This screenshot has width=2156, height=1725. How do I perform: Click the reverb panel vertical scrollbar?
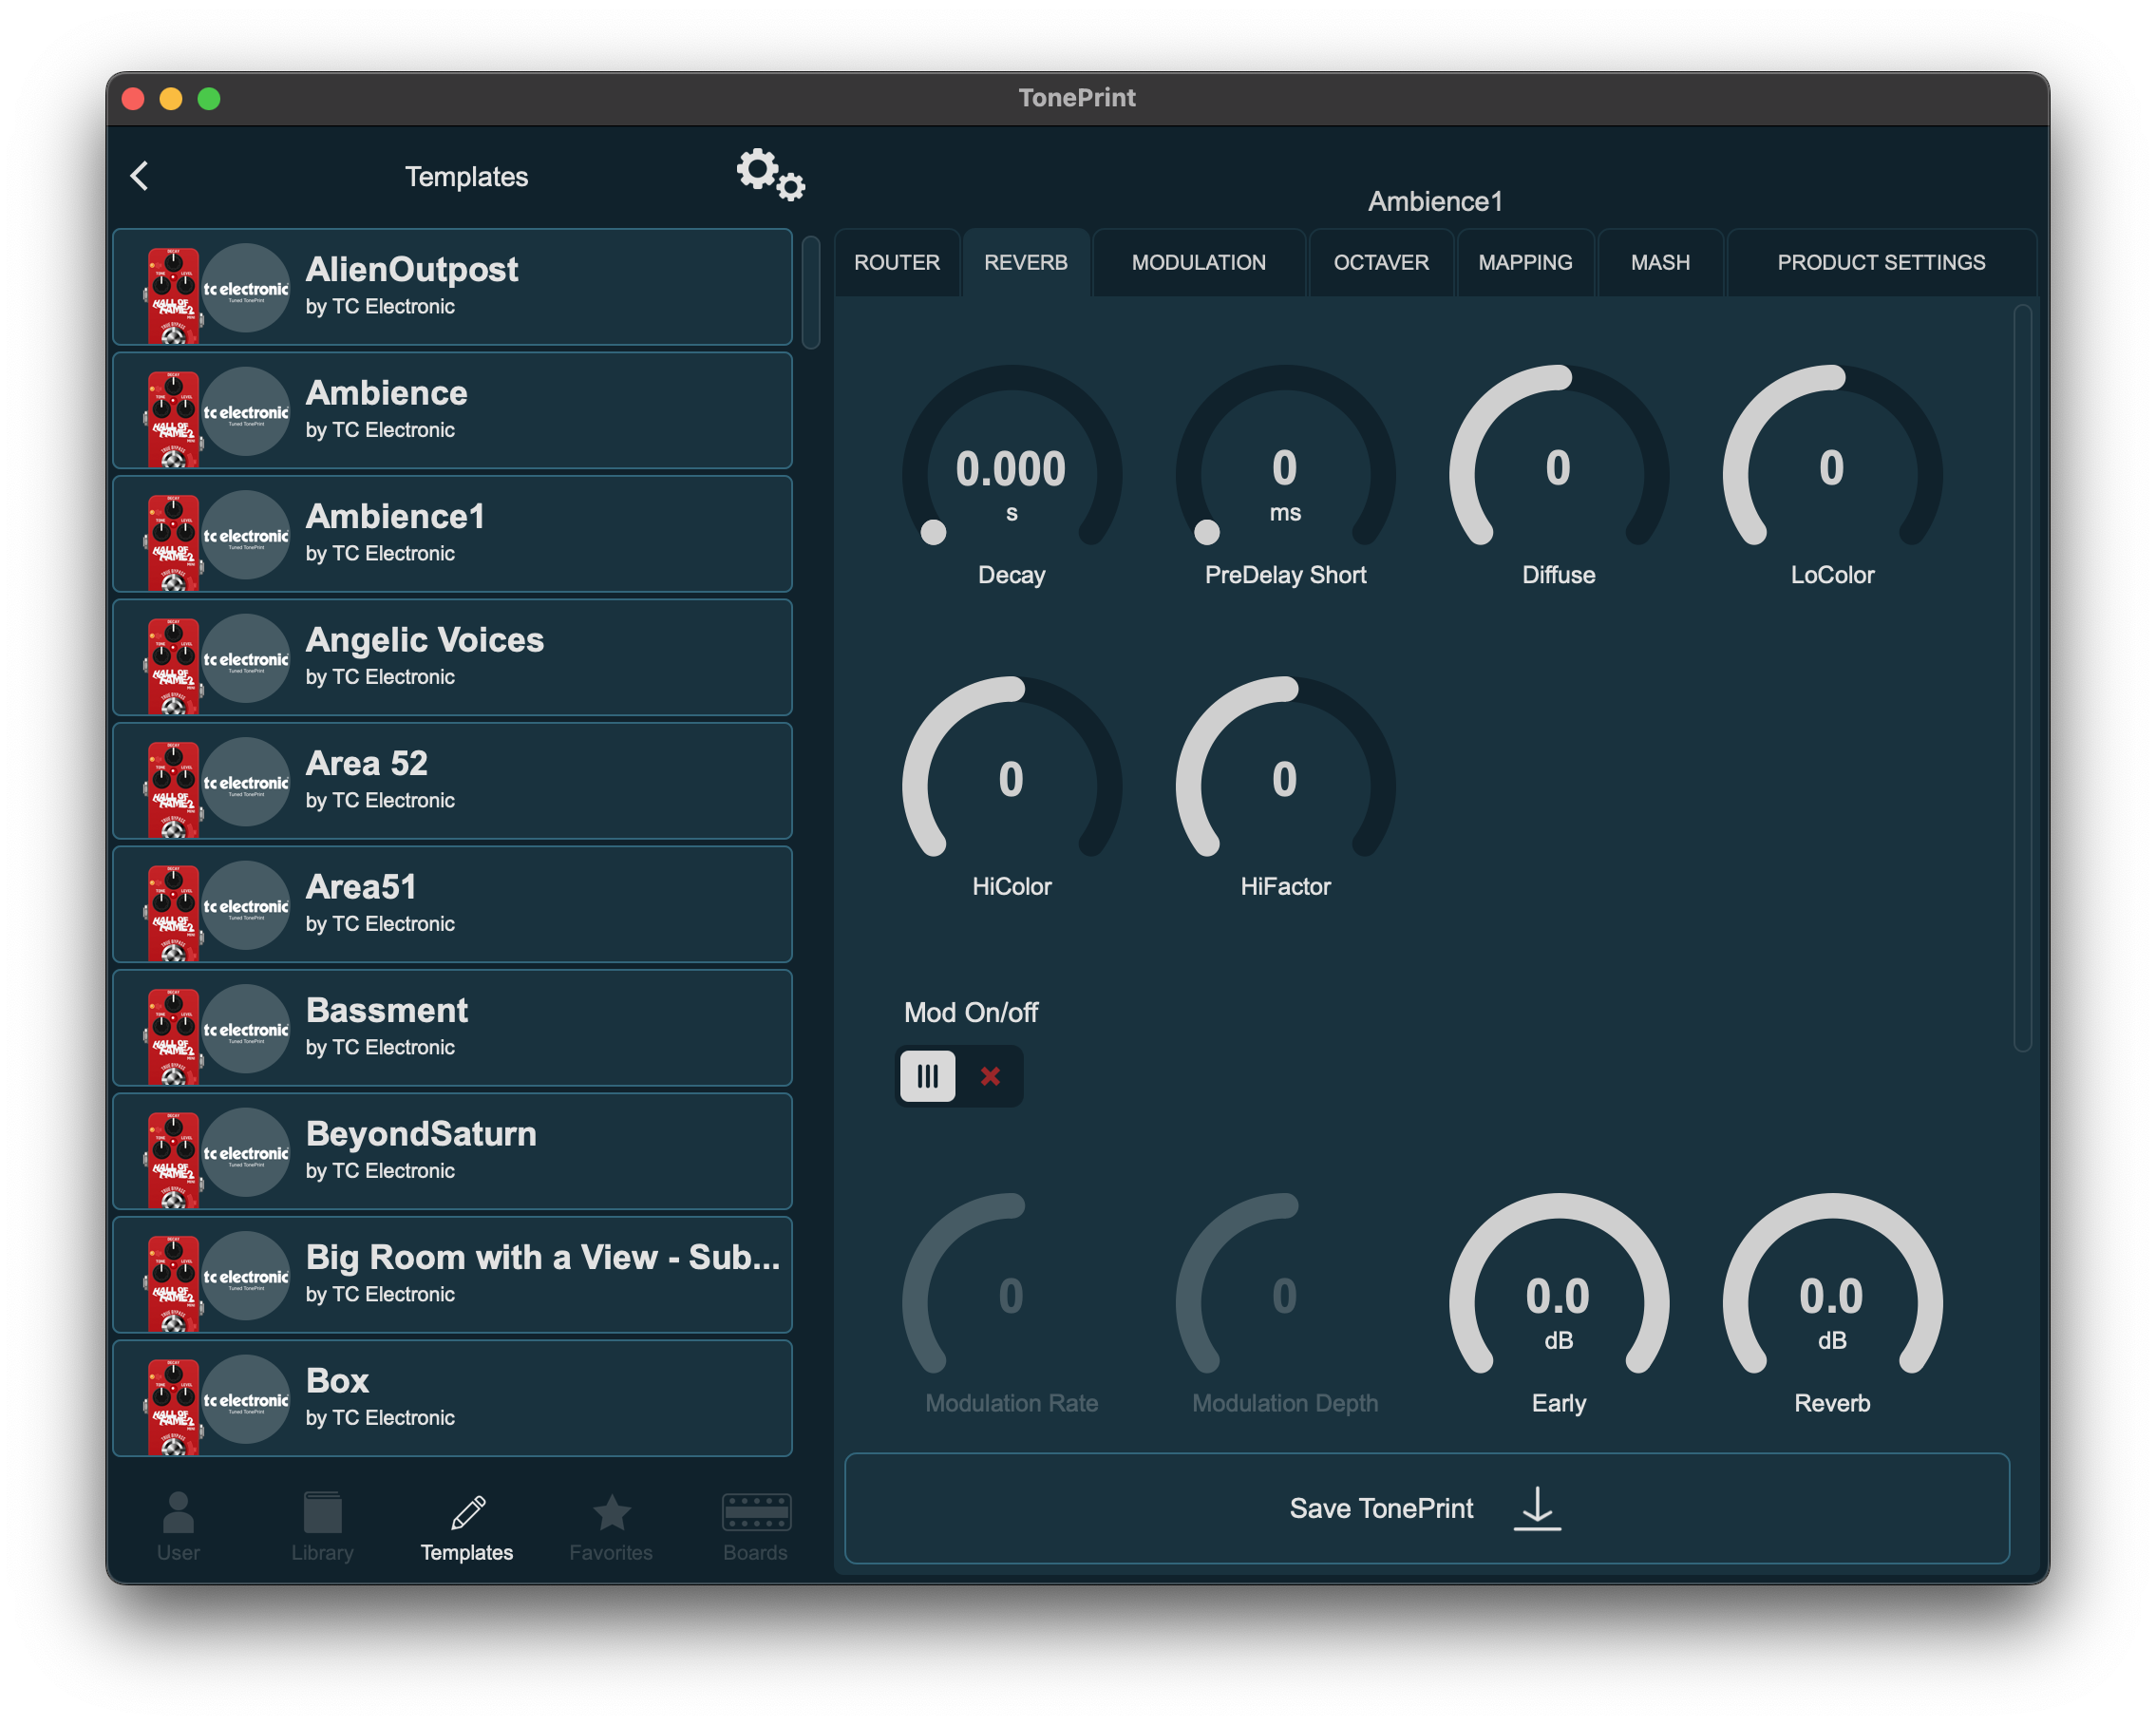click(2022, 678)
